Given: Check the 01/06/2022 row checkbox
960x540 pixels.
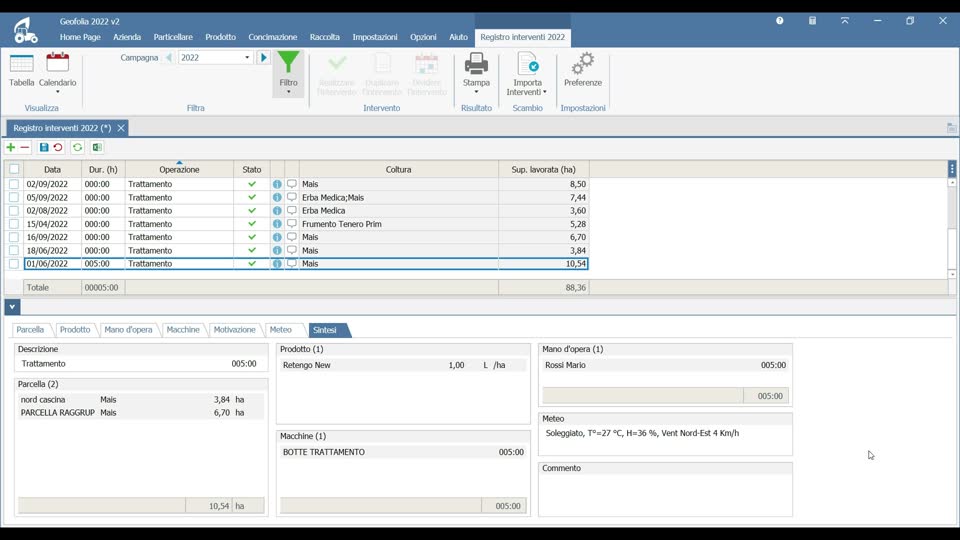Looking at the screenshot, I should coord(14,264).
